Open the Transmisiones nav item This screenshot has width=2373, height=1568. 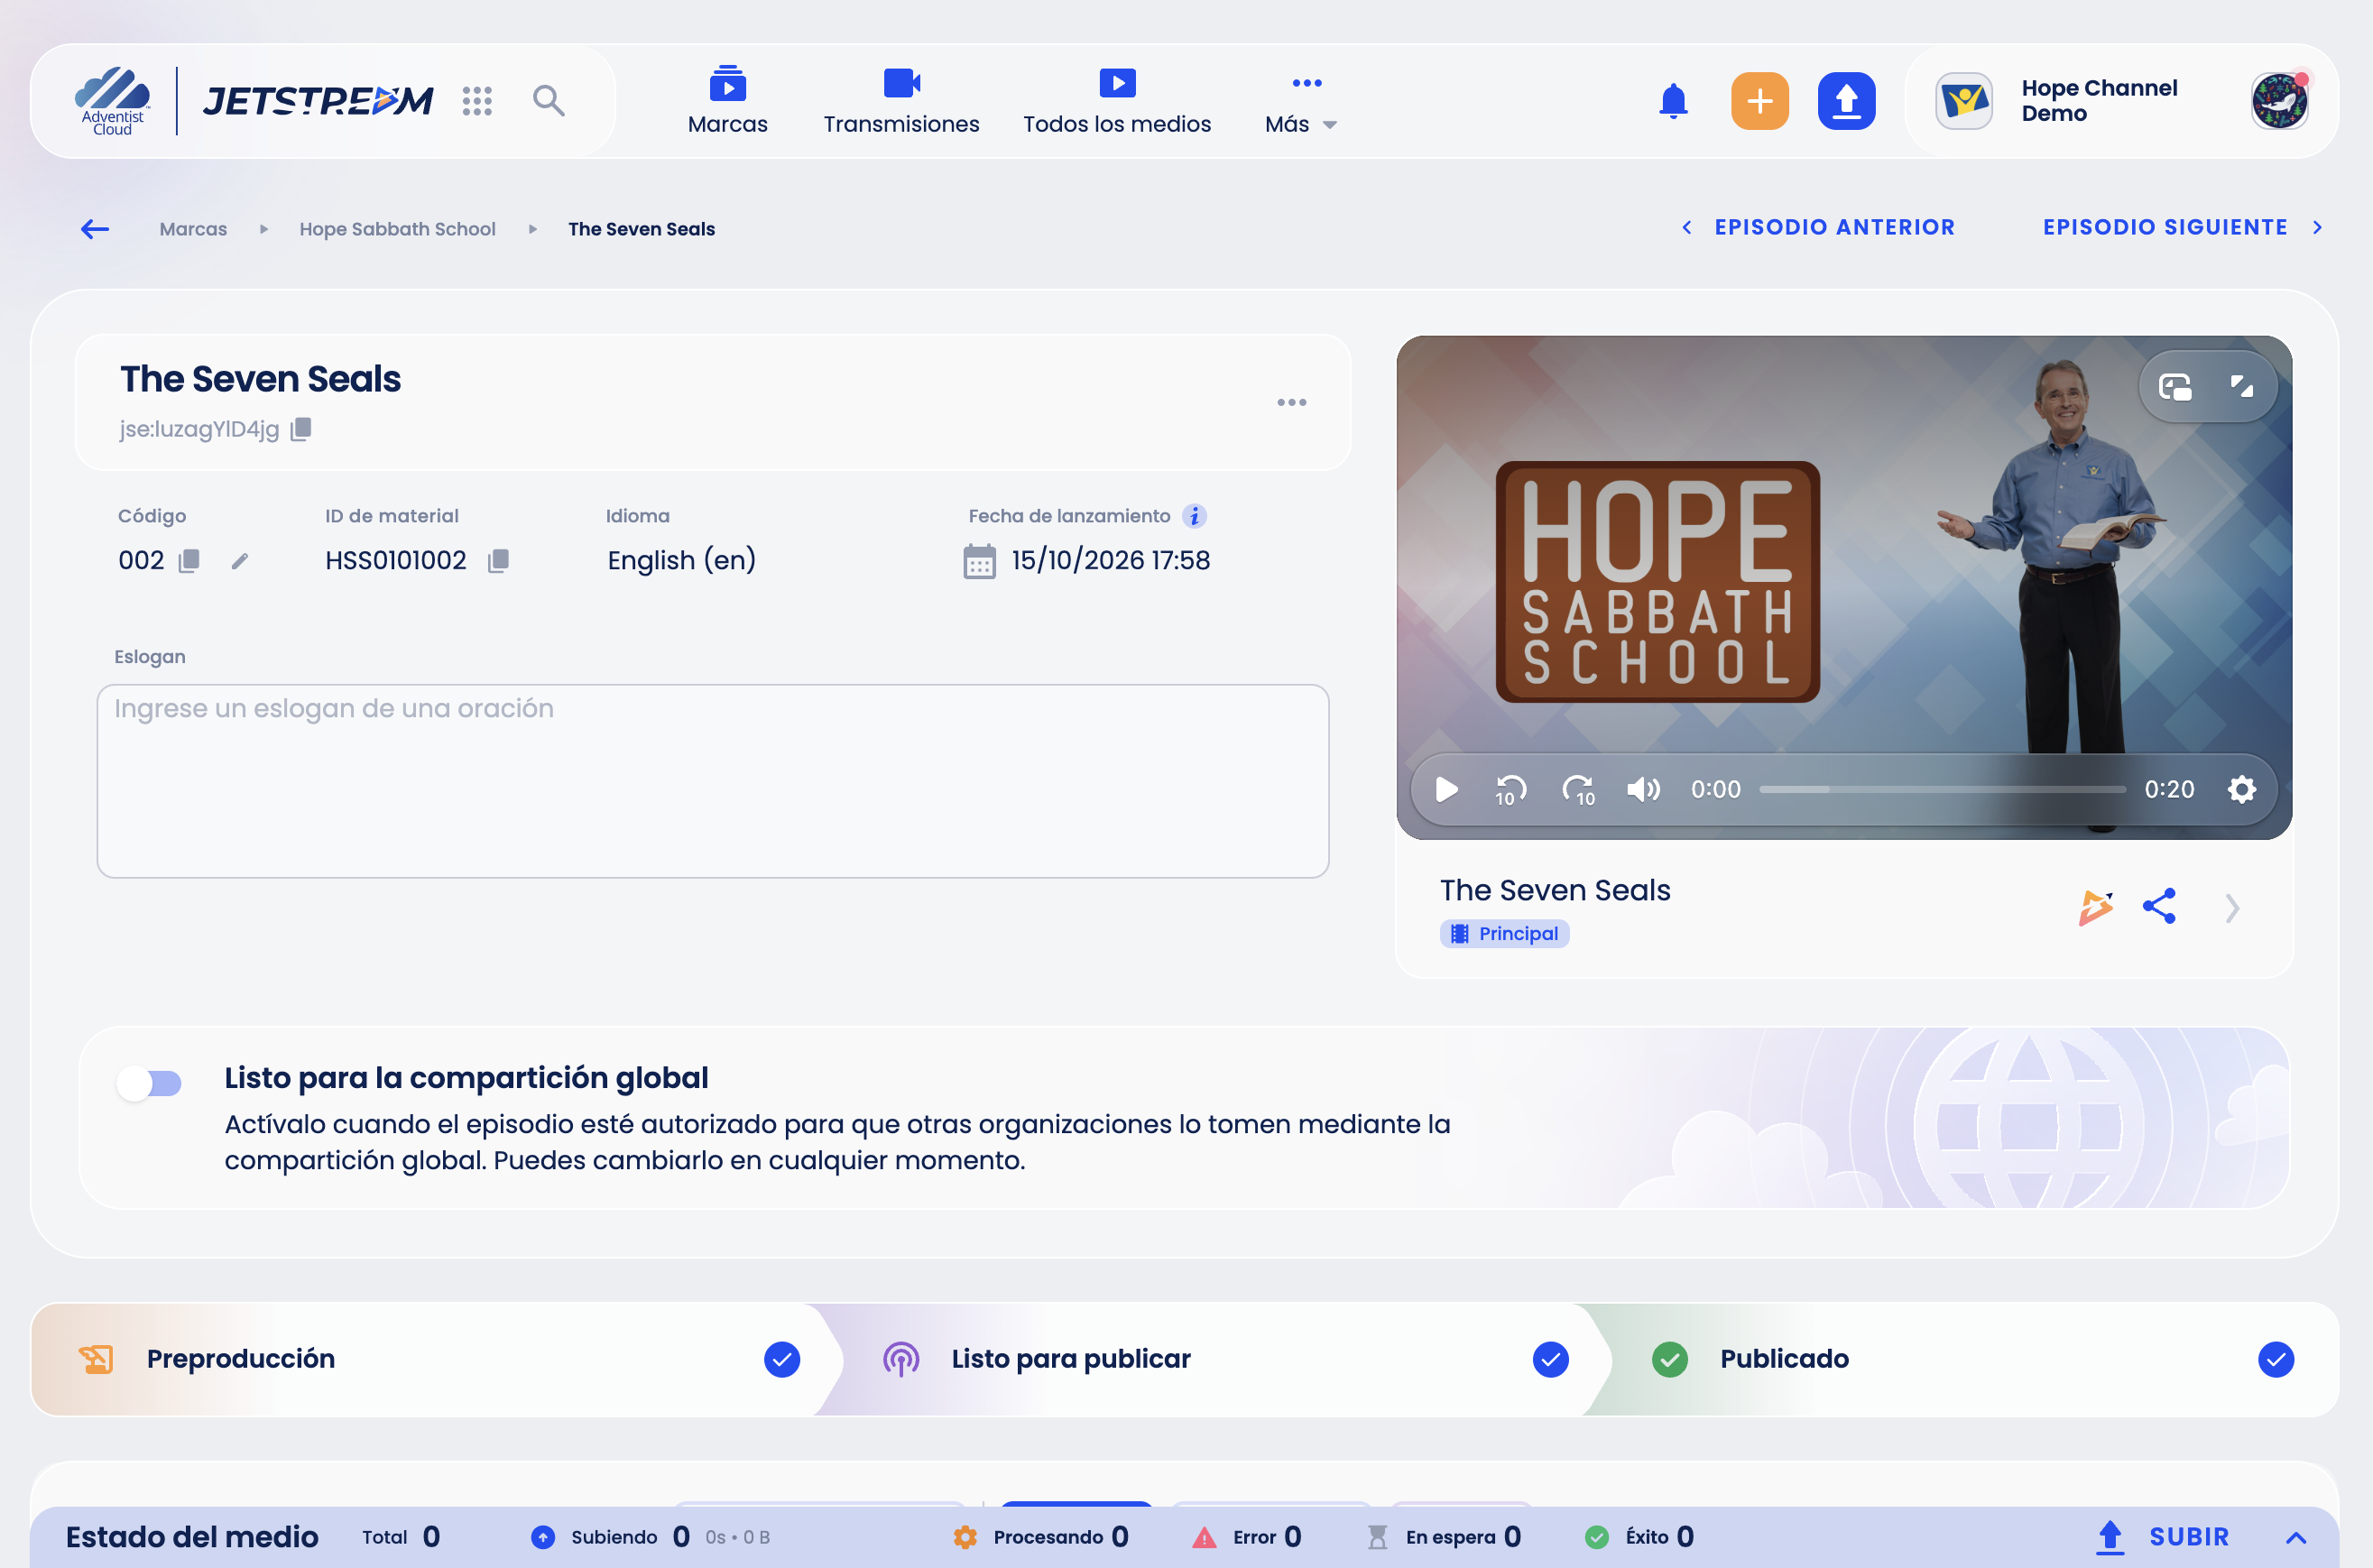tap(901, 101)
